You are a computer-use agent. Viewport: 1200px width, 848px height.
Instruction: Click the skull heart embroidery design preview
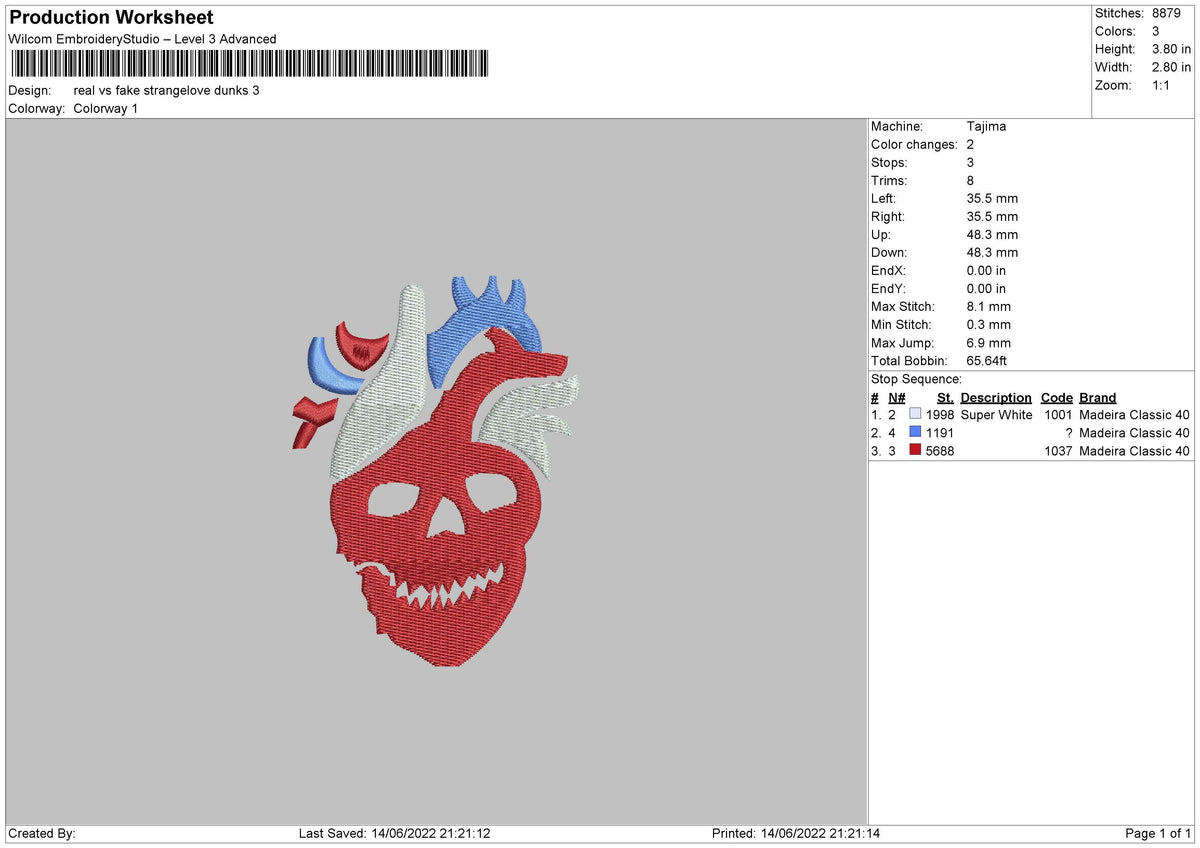[437, 471]
